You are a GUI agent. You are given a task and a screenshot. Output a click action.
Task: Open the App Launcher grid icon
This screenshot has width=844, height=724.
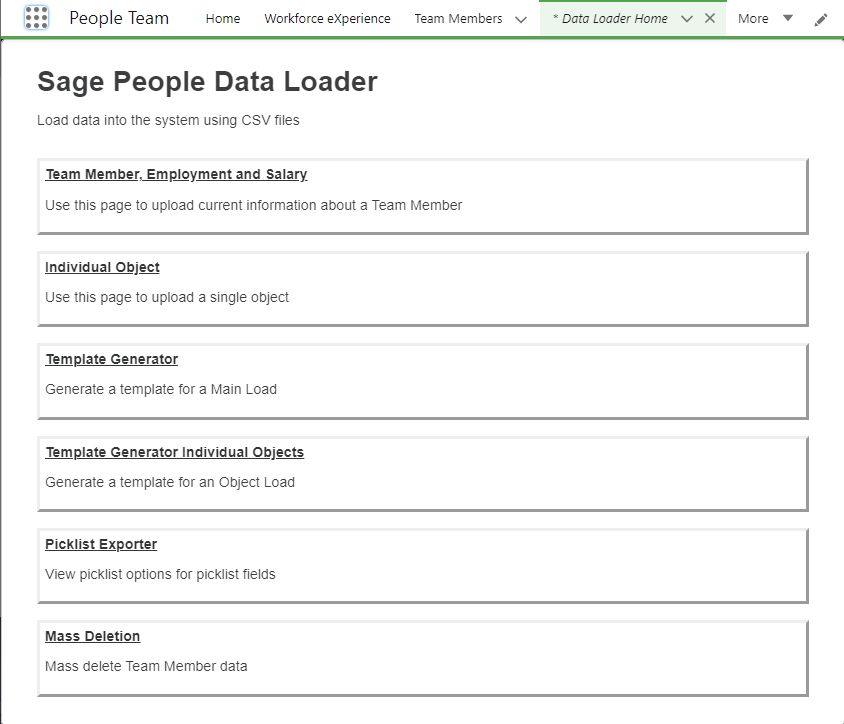coord(36,18)
